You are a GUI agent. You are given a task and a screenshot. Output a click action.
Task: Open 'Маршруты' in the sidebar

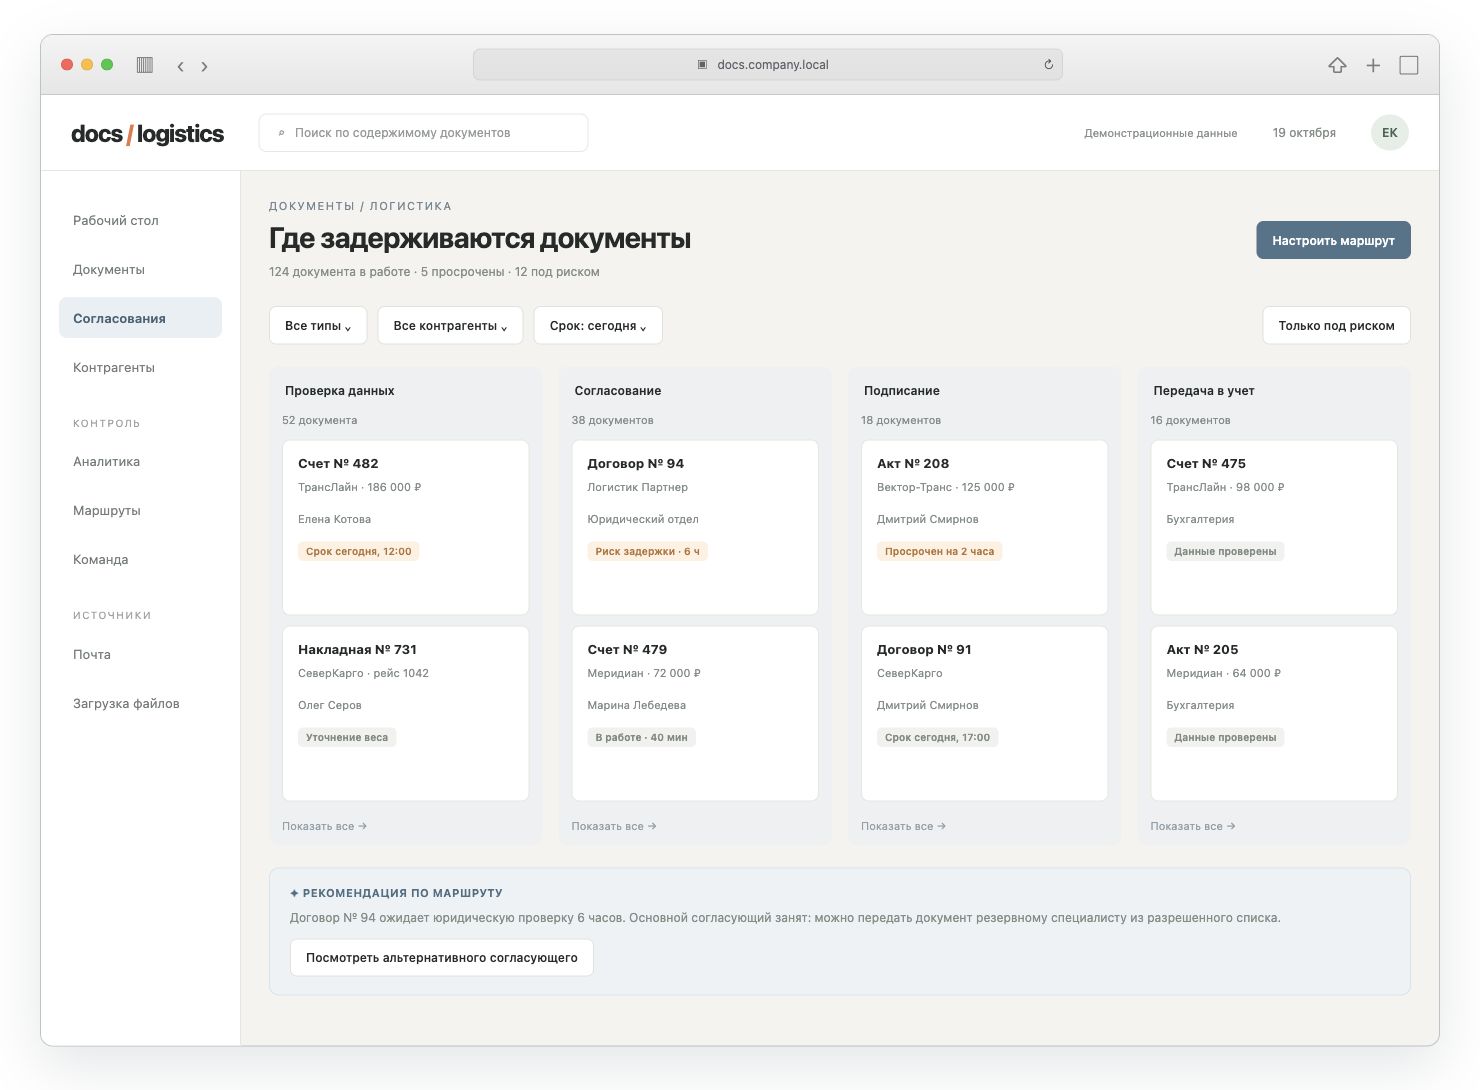tap(140, 510)
